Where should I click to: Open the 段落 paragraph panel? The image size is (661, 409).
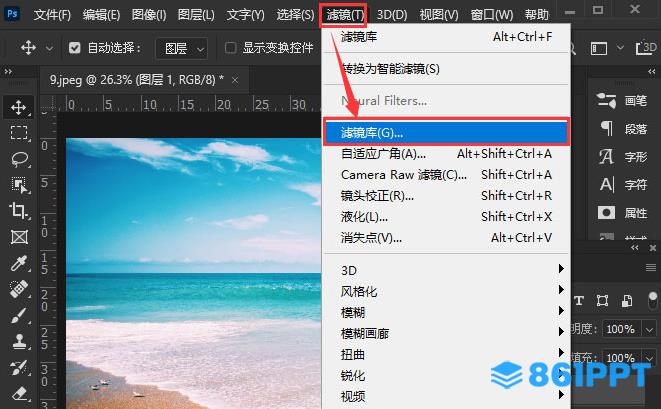click(x=622, y=128)
